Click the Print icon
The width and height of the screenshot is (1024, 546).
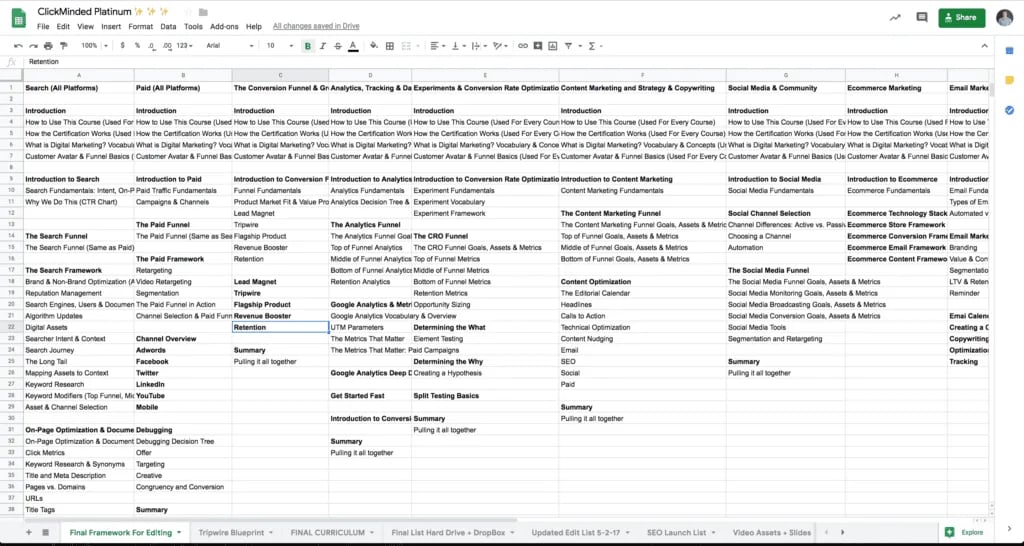tap(47, 46)
